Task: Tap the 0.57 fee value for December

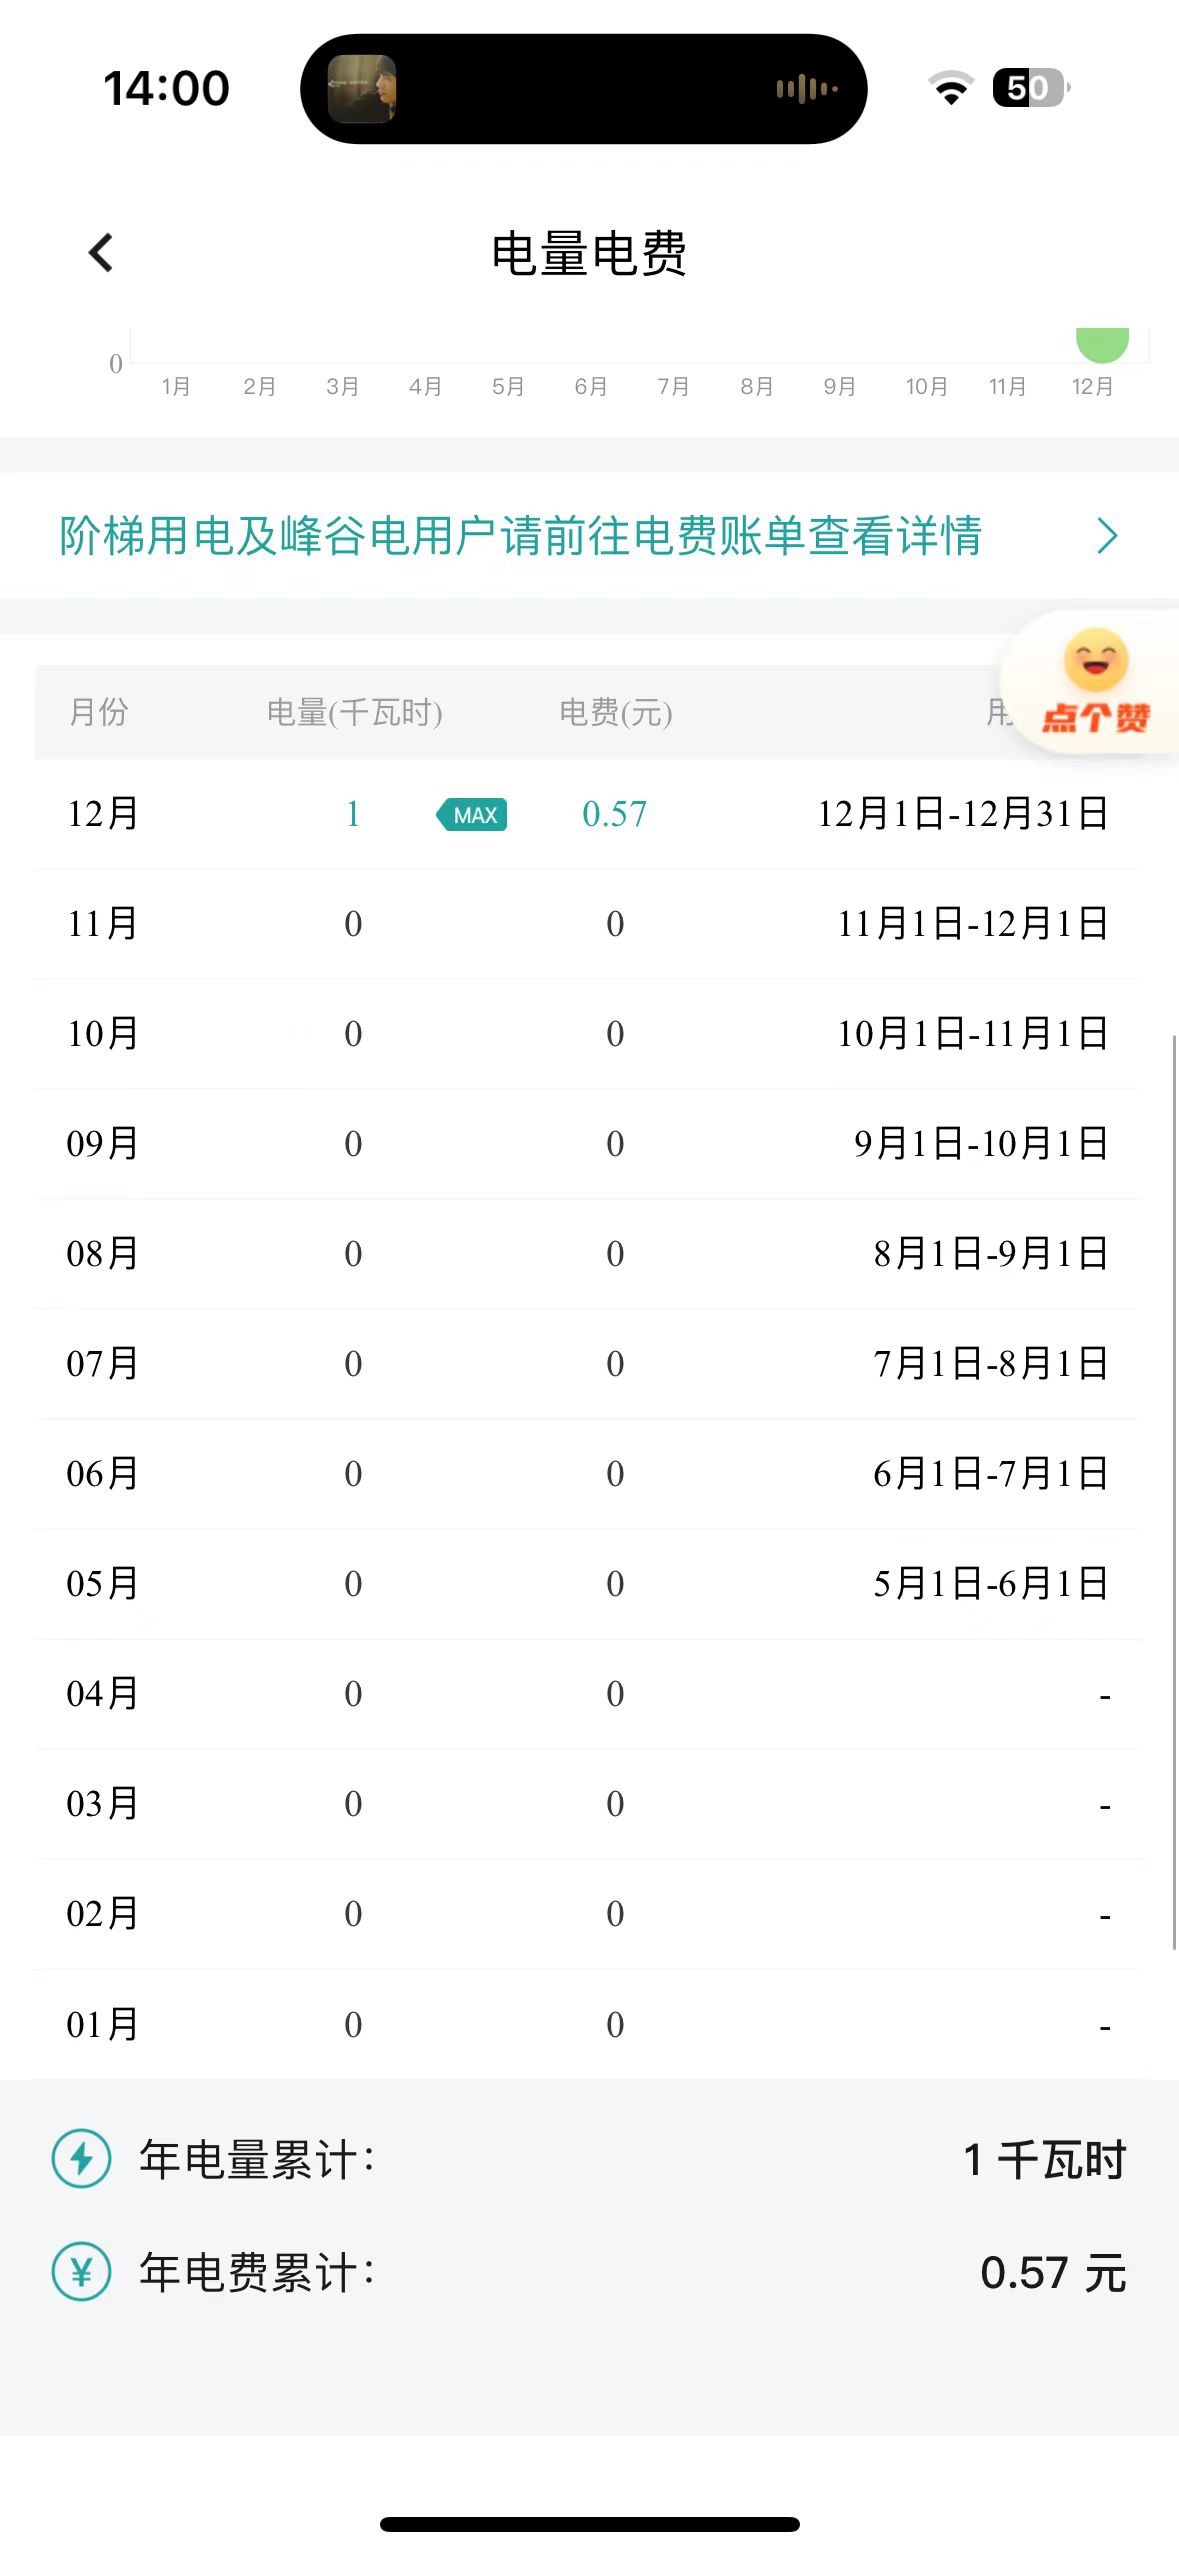Action: (614, 814)
